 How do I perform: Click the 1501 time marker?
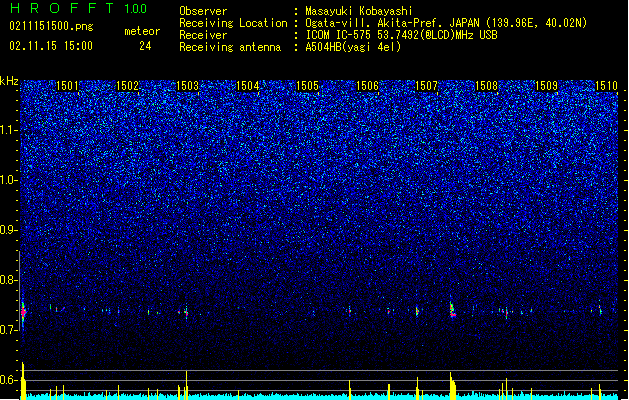67,86
